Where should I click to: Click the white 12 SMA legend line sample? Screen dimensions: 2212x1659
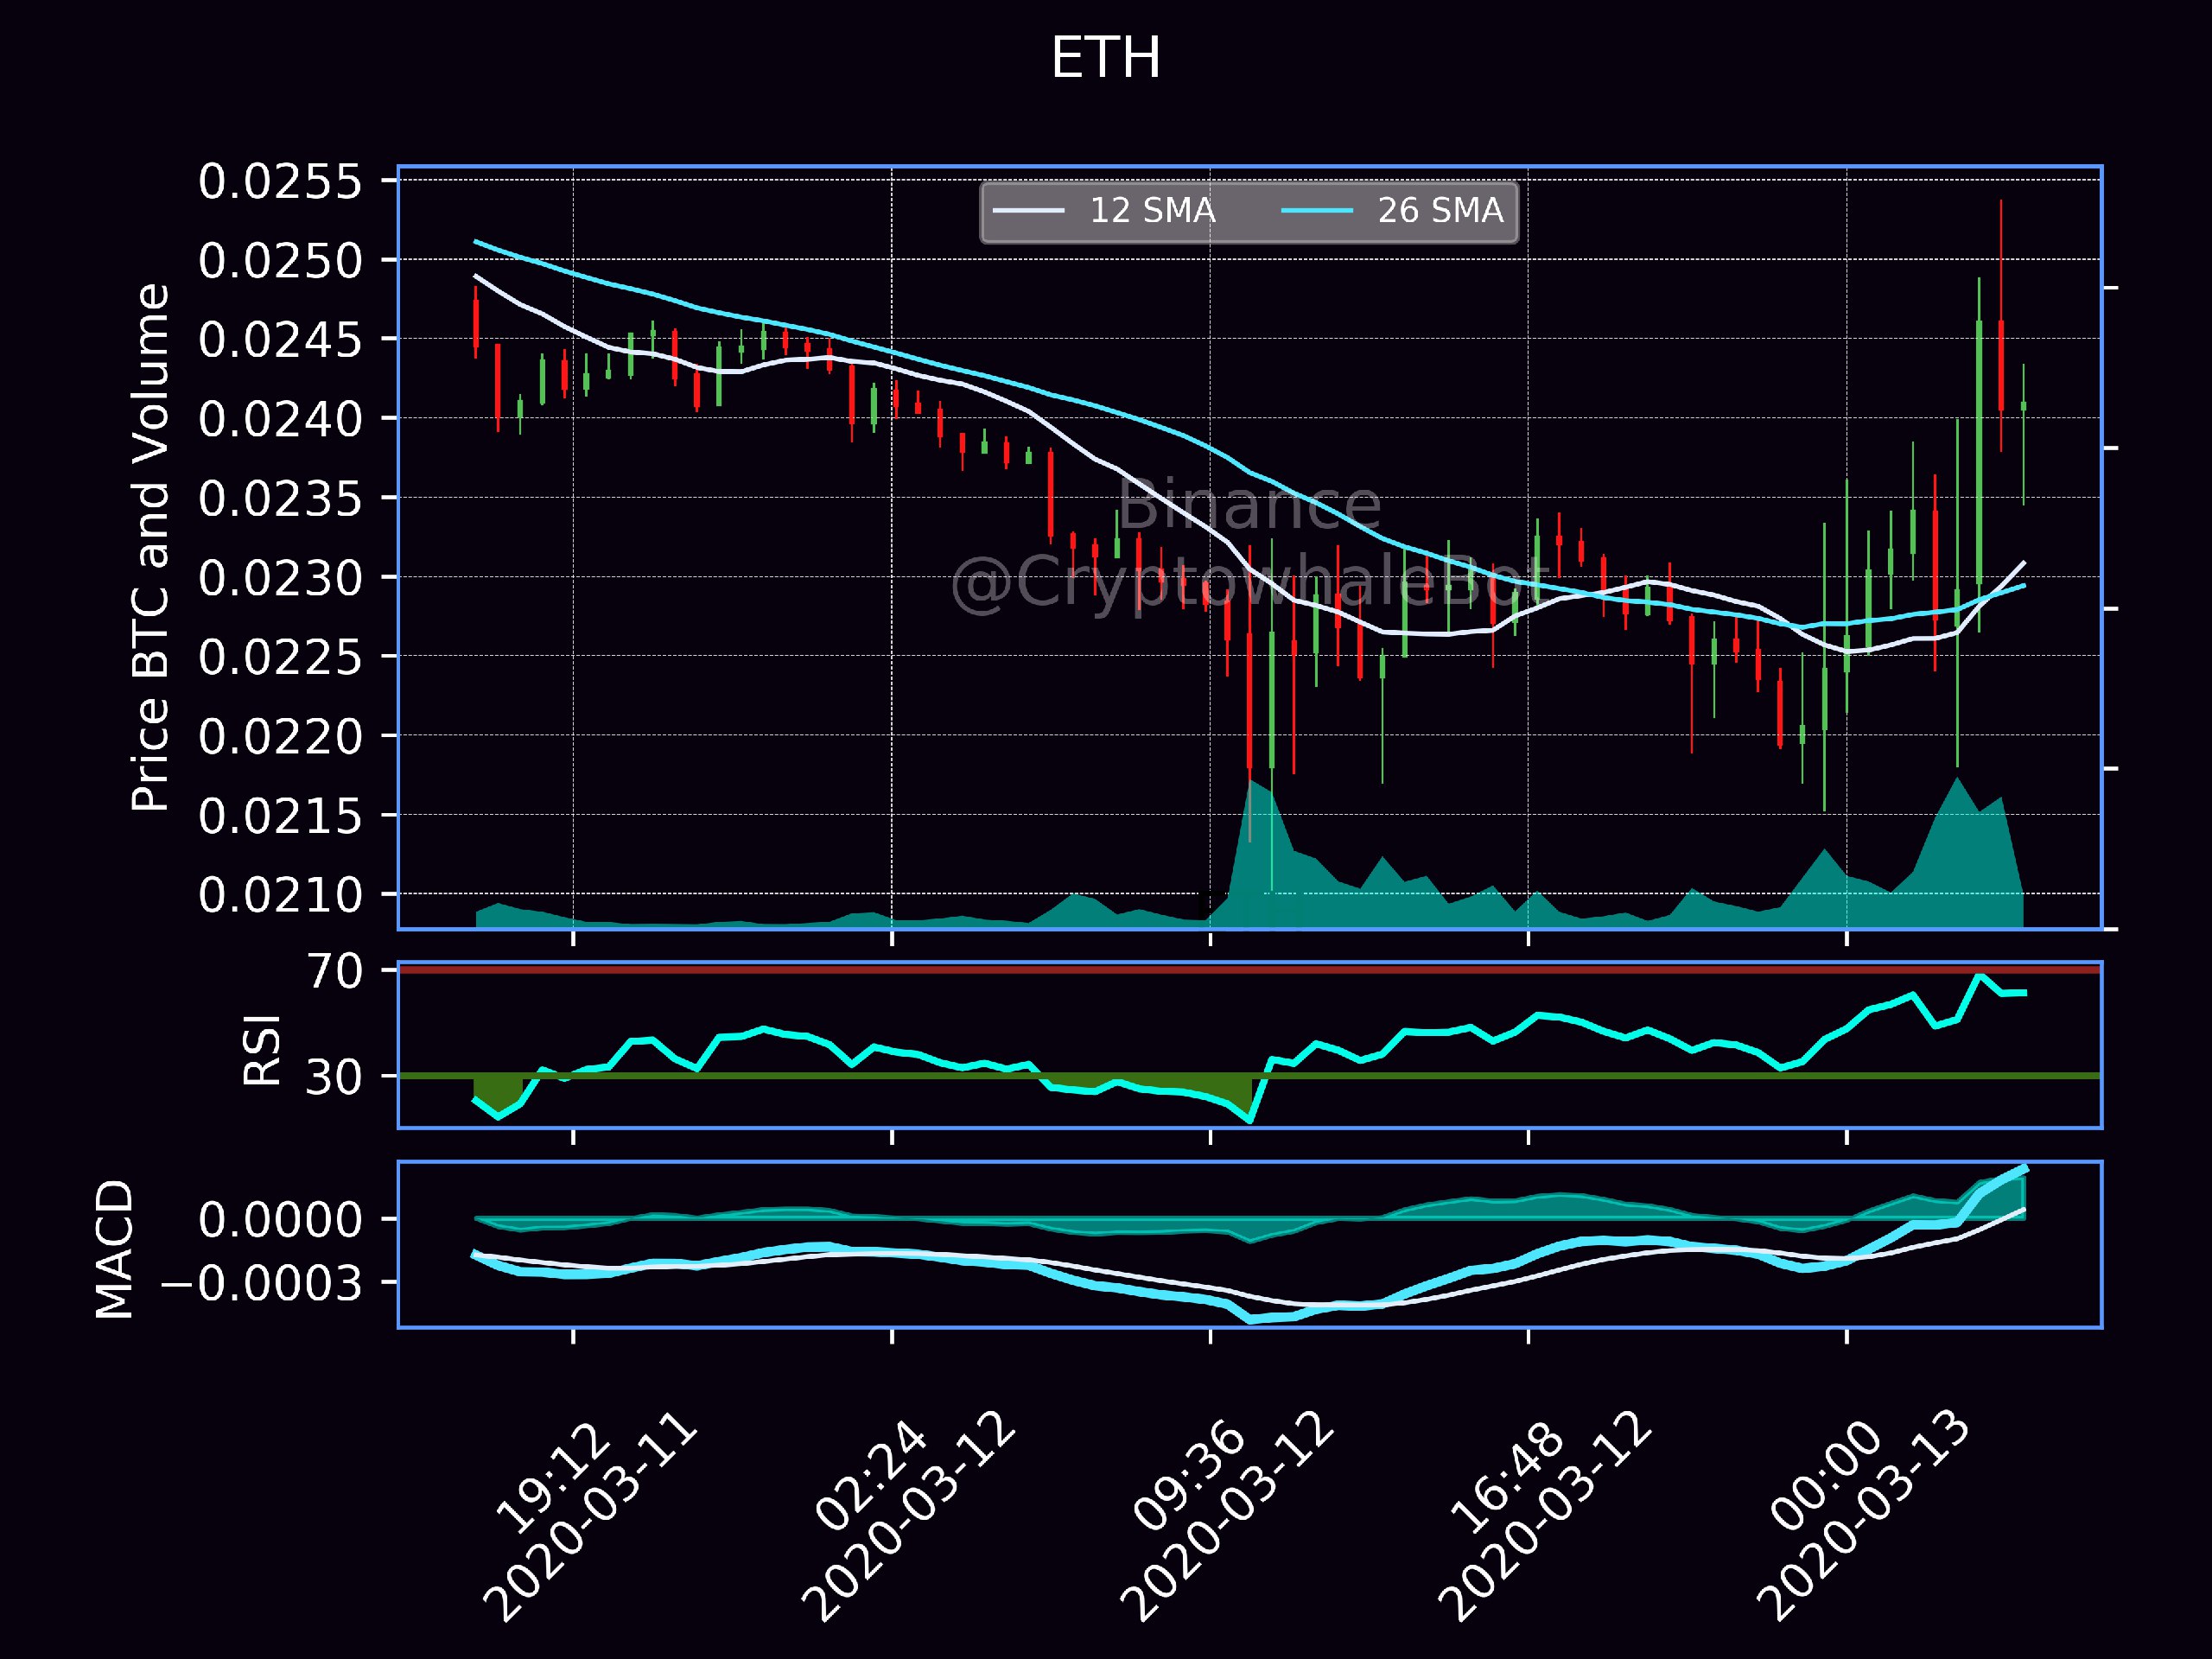click(x=1028, y=211)
